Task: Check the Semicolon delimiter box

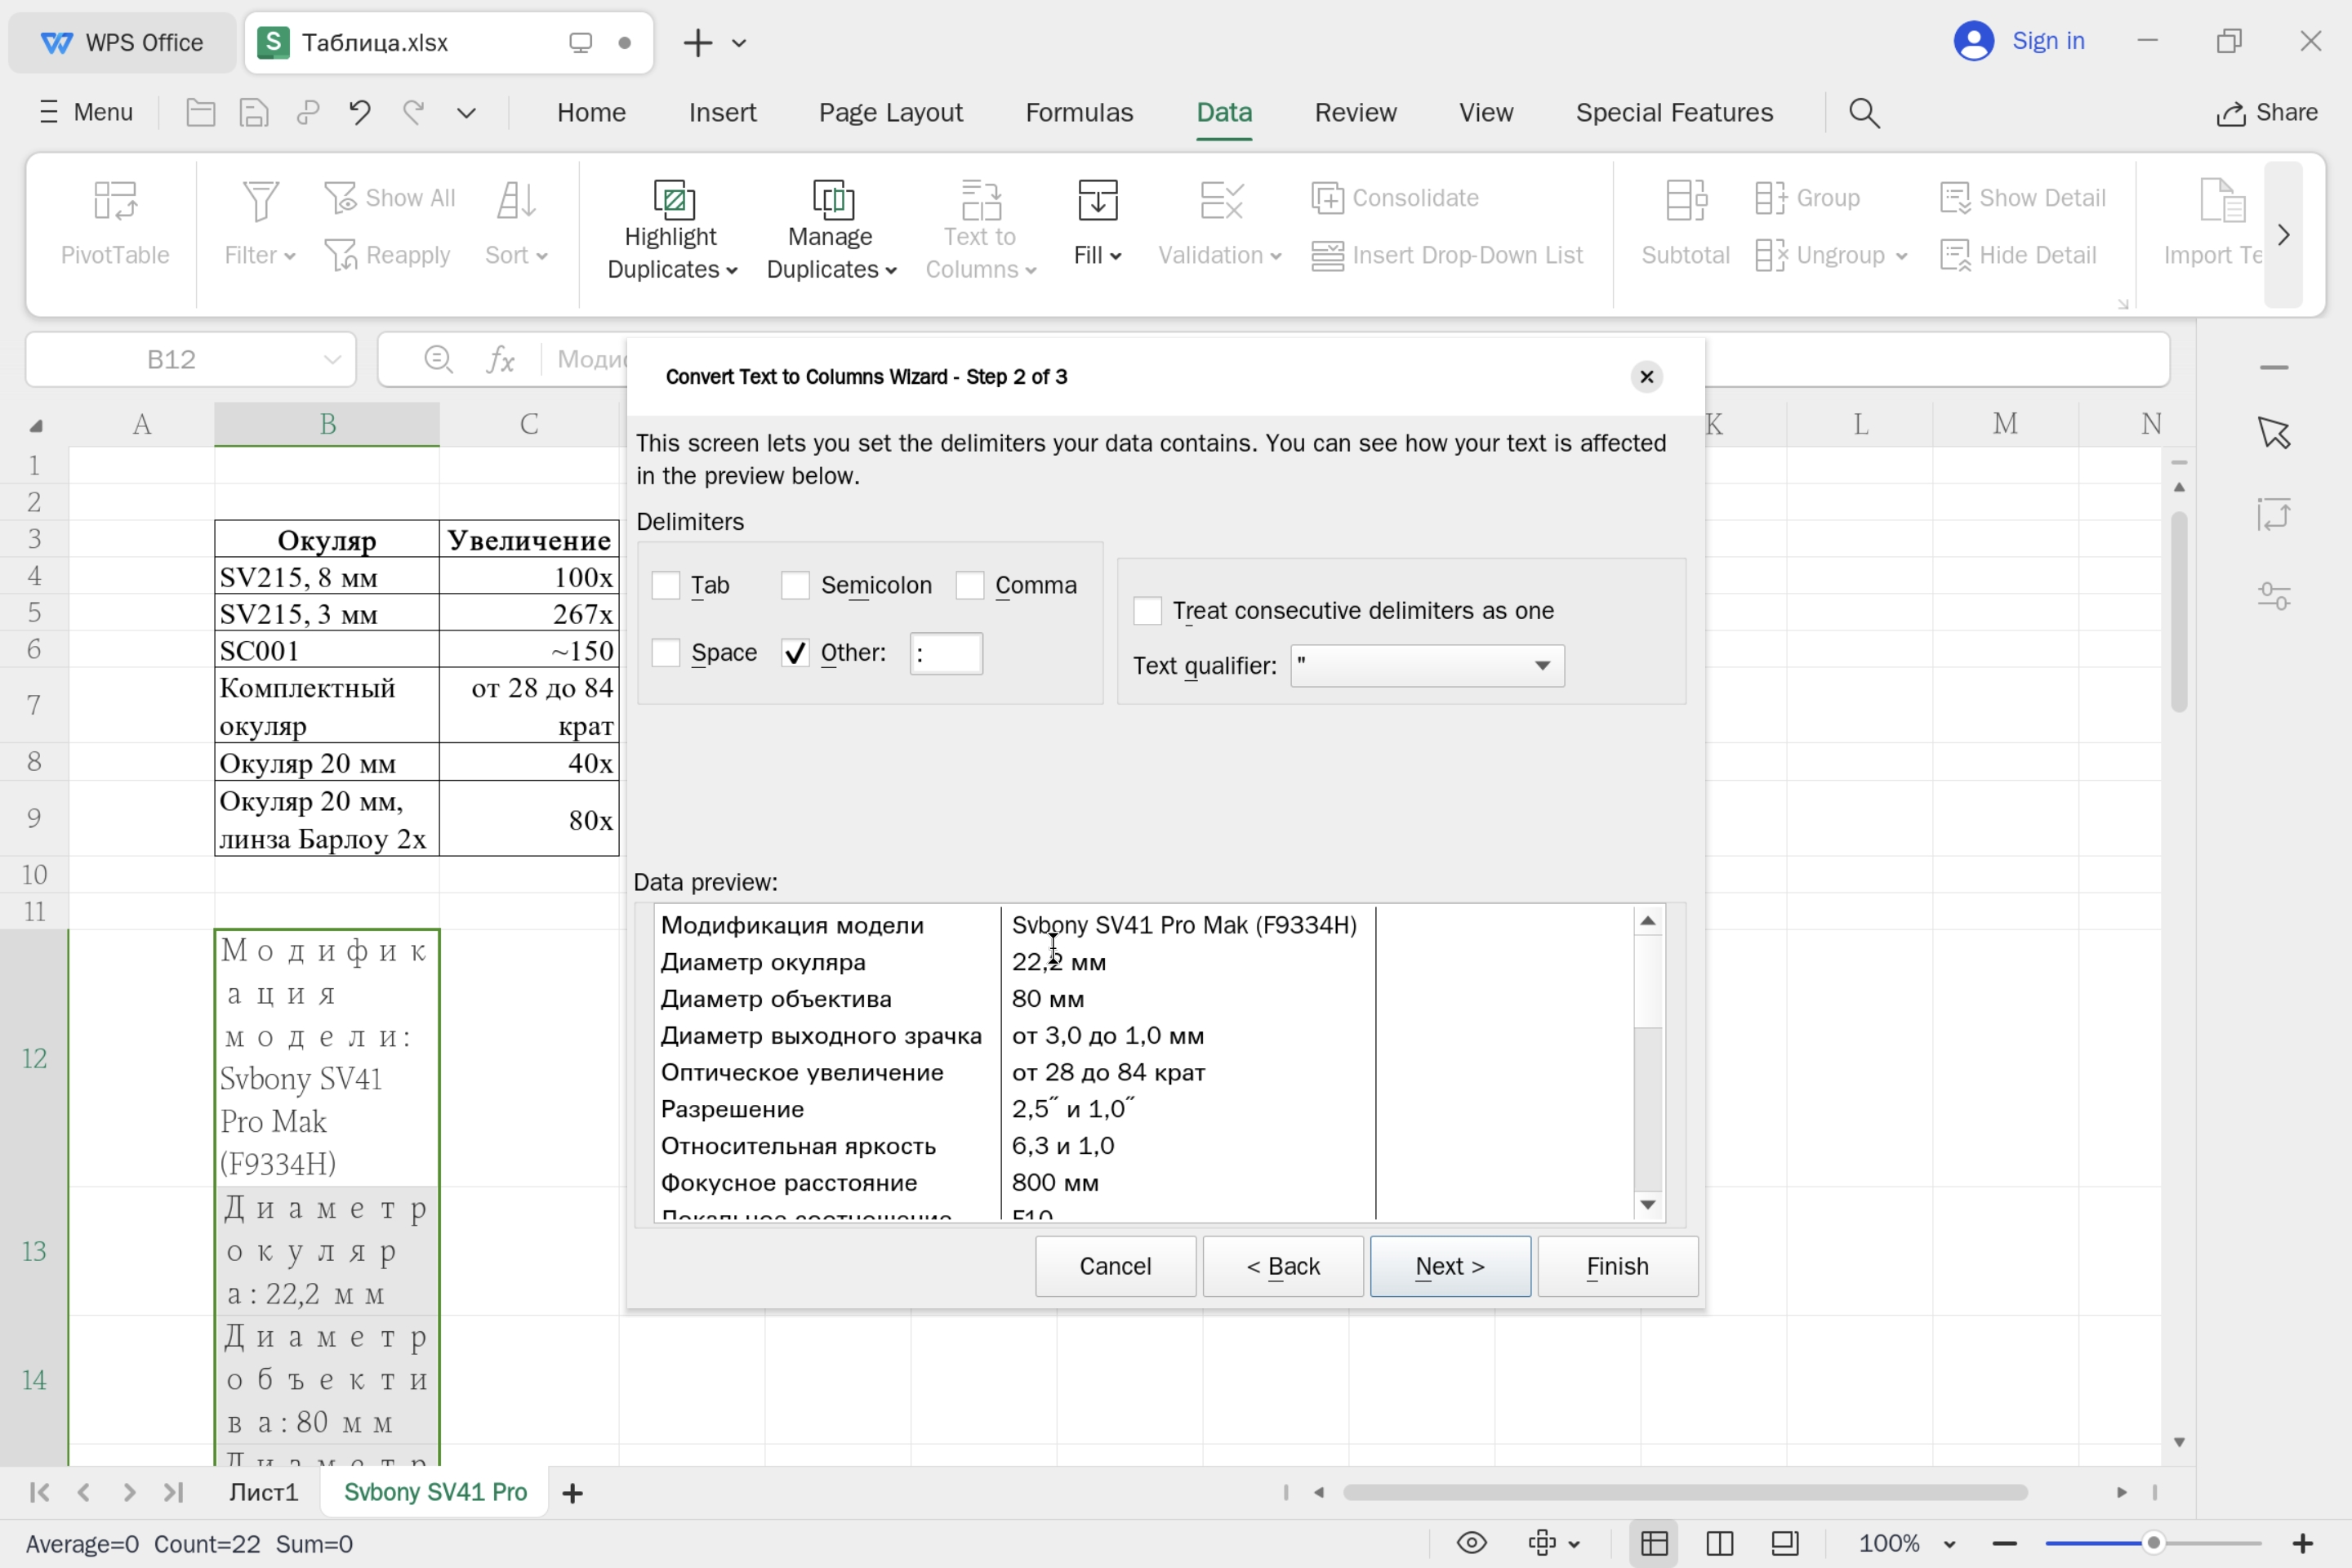Action: coord(795,586)
